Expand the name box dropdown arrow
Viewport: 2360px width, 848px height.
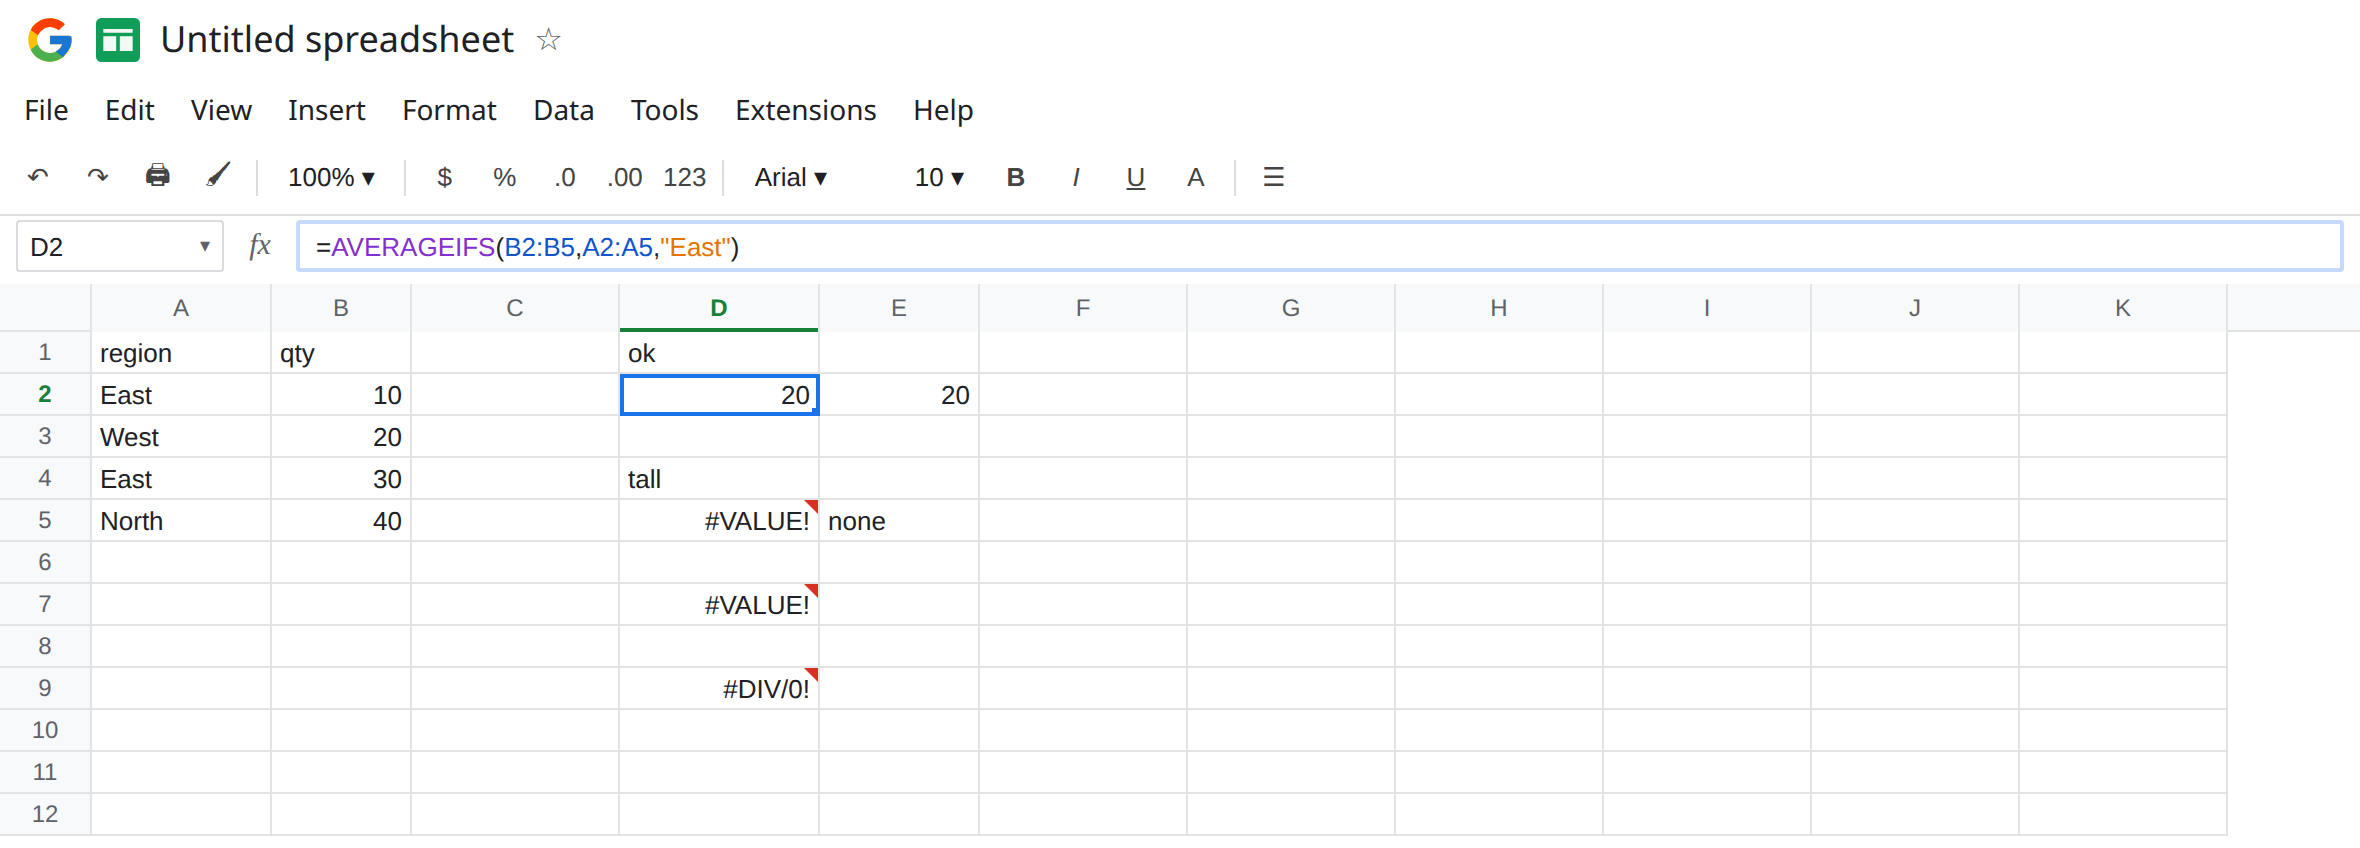coord(204,246)
